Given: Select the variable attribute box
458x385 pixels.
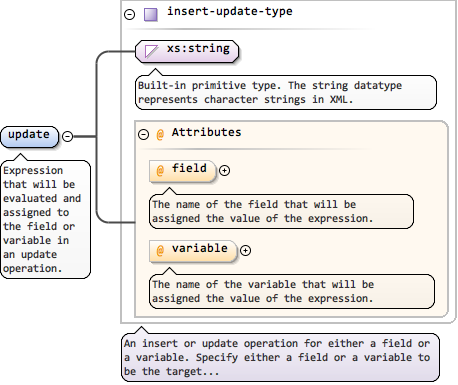Looking at the screenshot, I should pos(193,251).
